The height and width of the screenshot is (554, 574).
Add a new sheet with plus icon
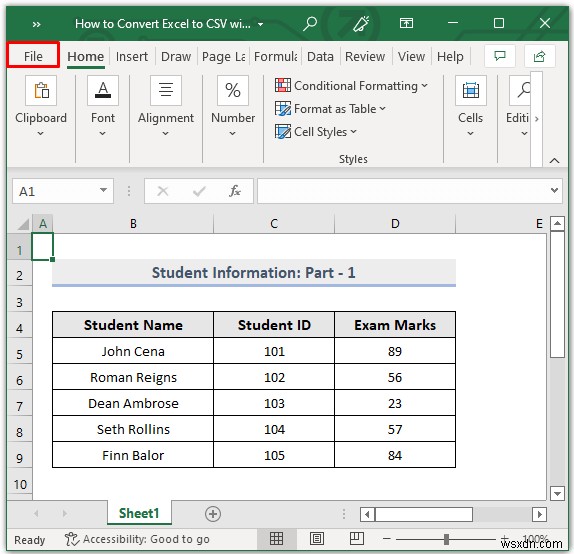click(x=213, y=514)
